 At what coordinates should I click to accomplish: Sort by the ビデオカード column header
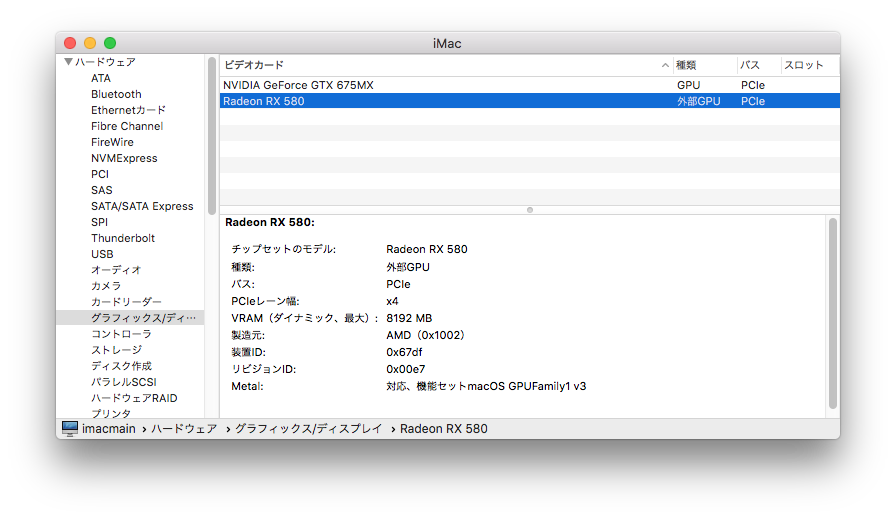[x=254, y=65]
